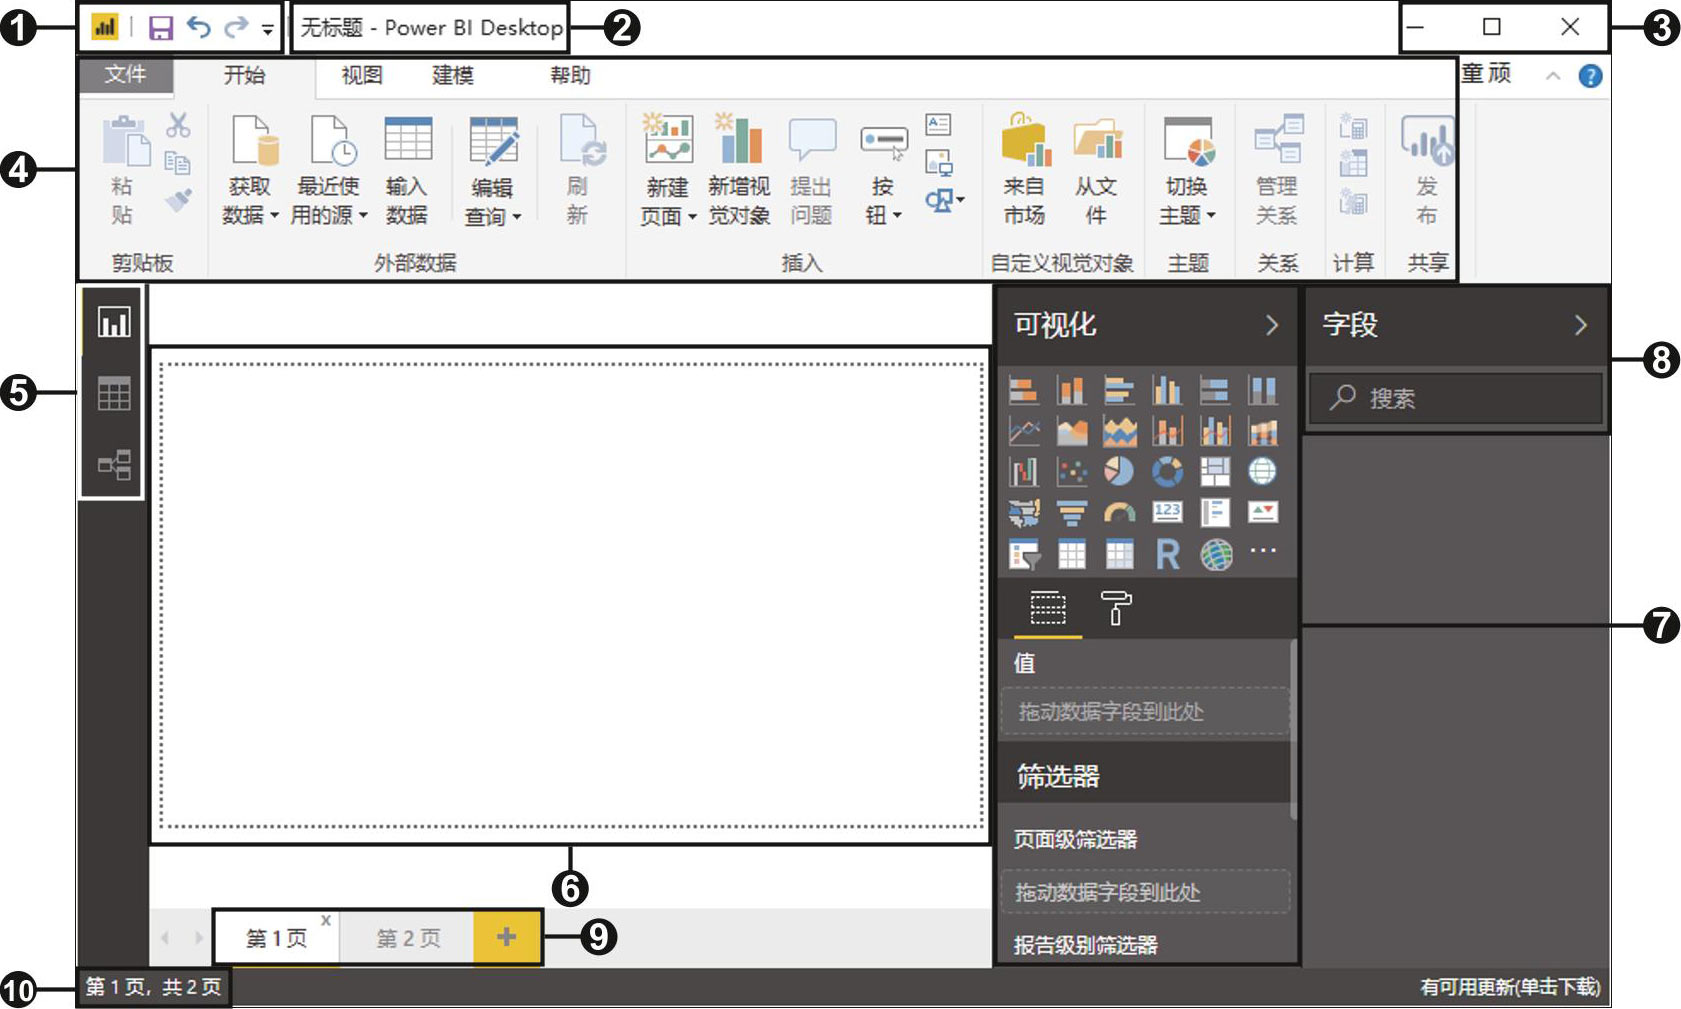Select the line chart visual
1681x1009 pixels.
point(1023,431)
